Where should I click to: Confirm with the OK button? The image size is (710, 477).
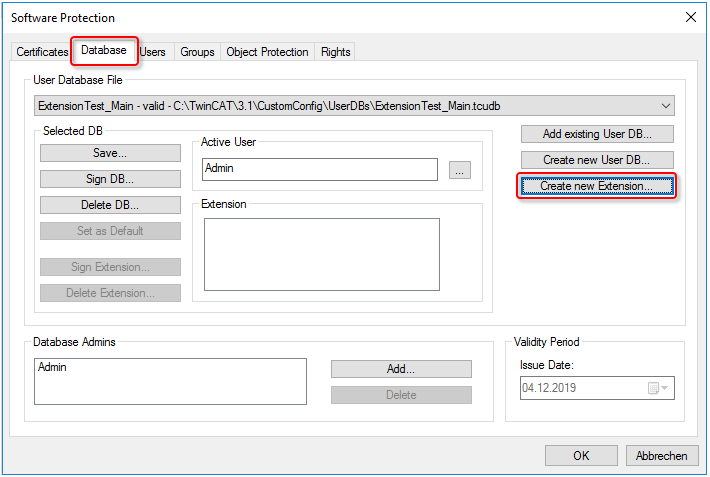tap(581, 455)
